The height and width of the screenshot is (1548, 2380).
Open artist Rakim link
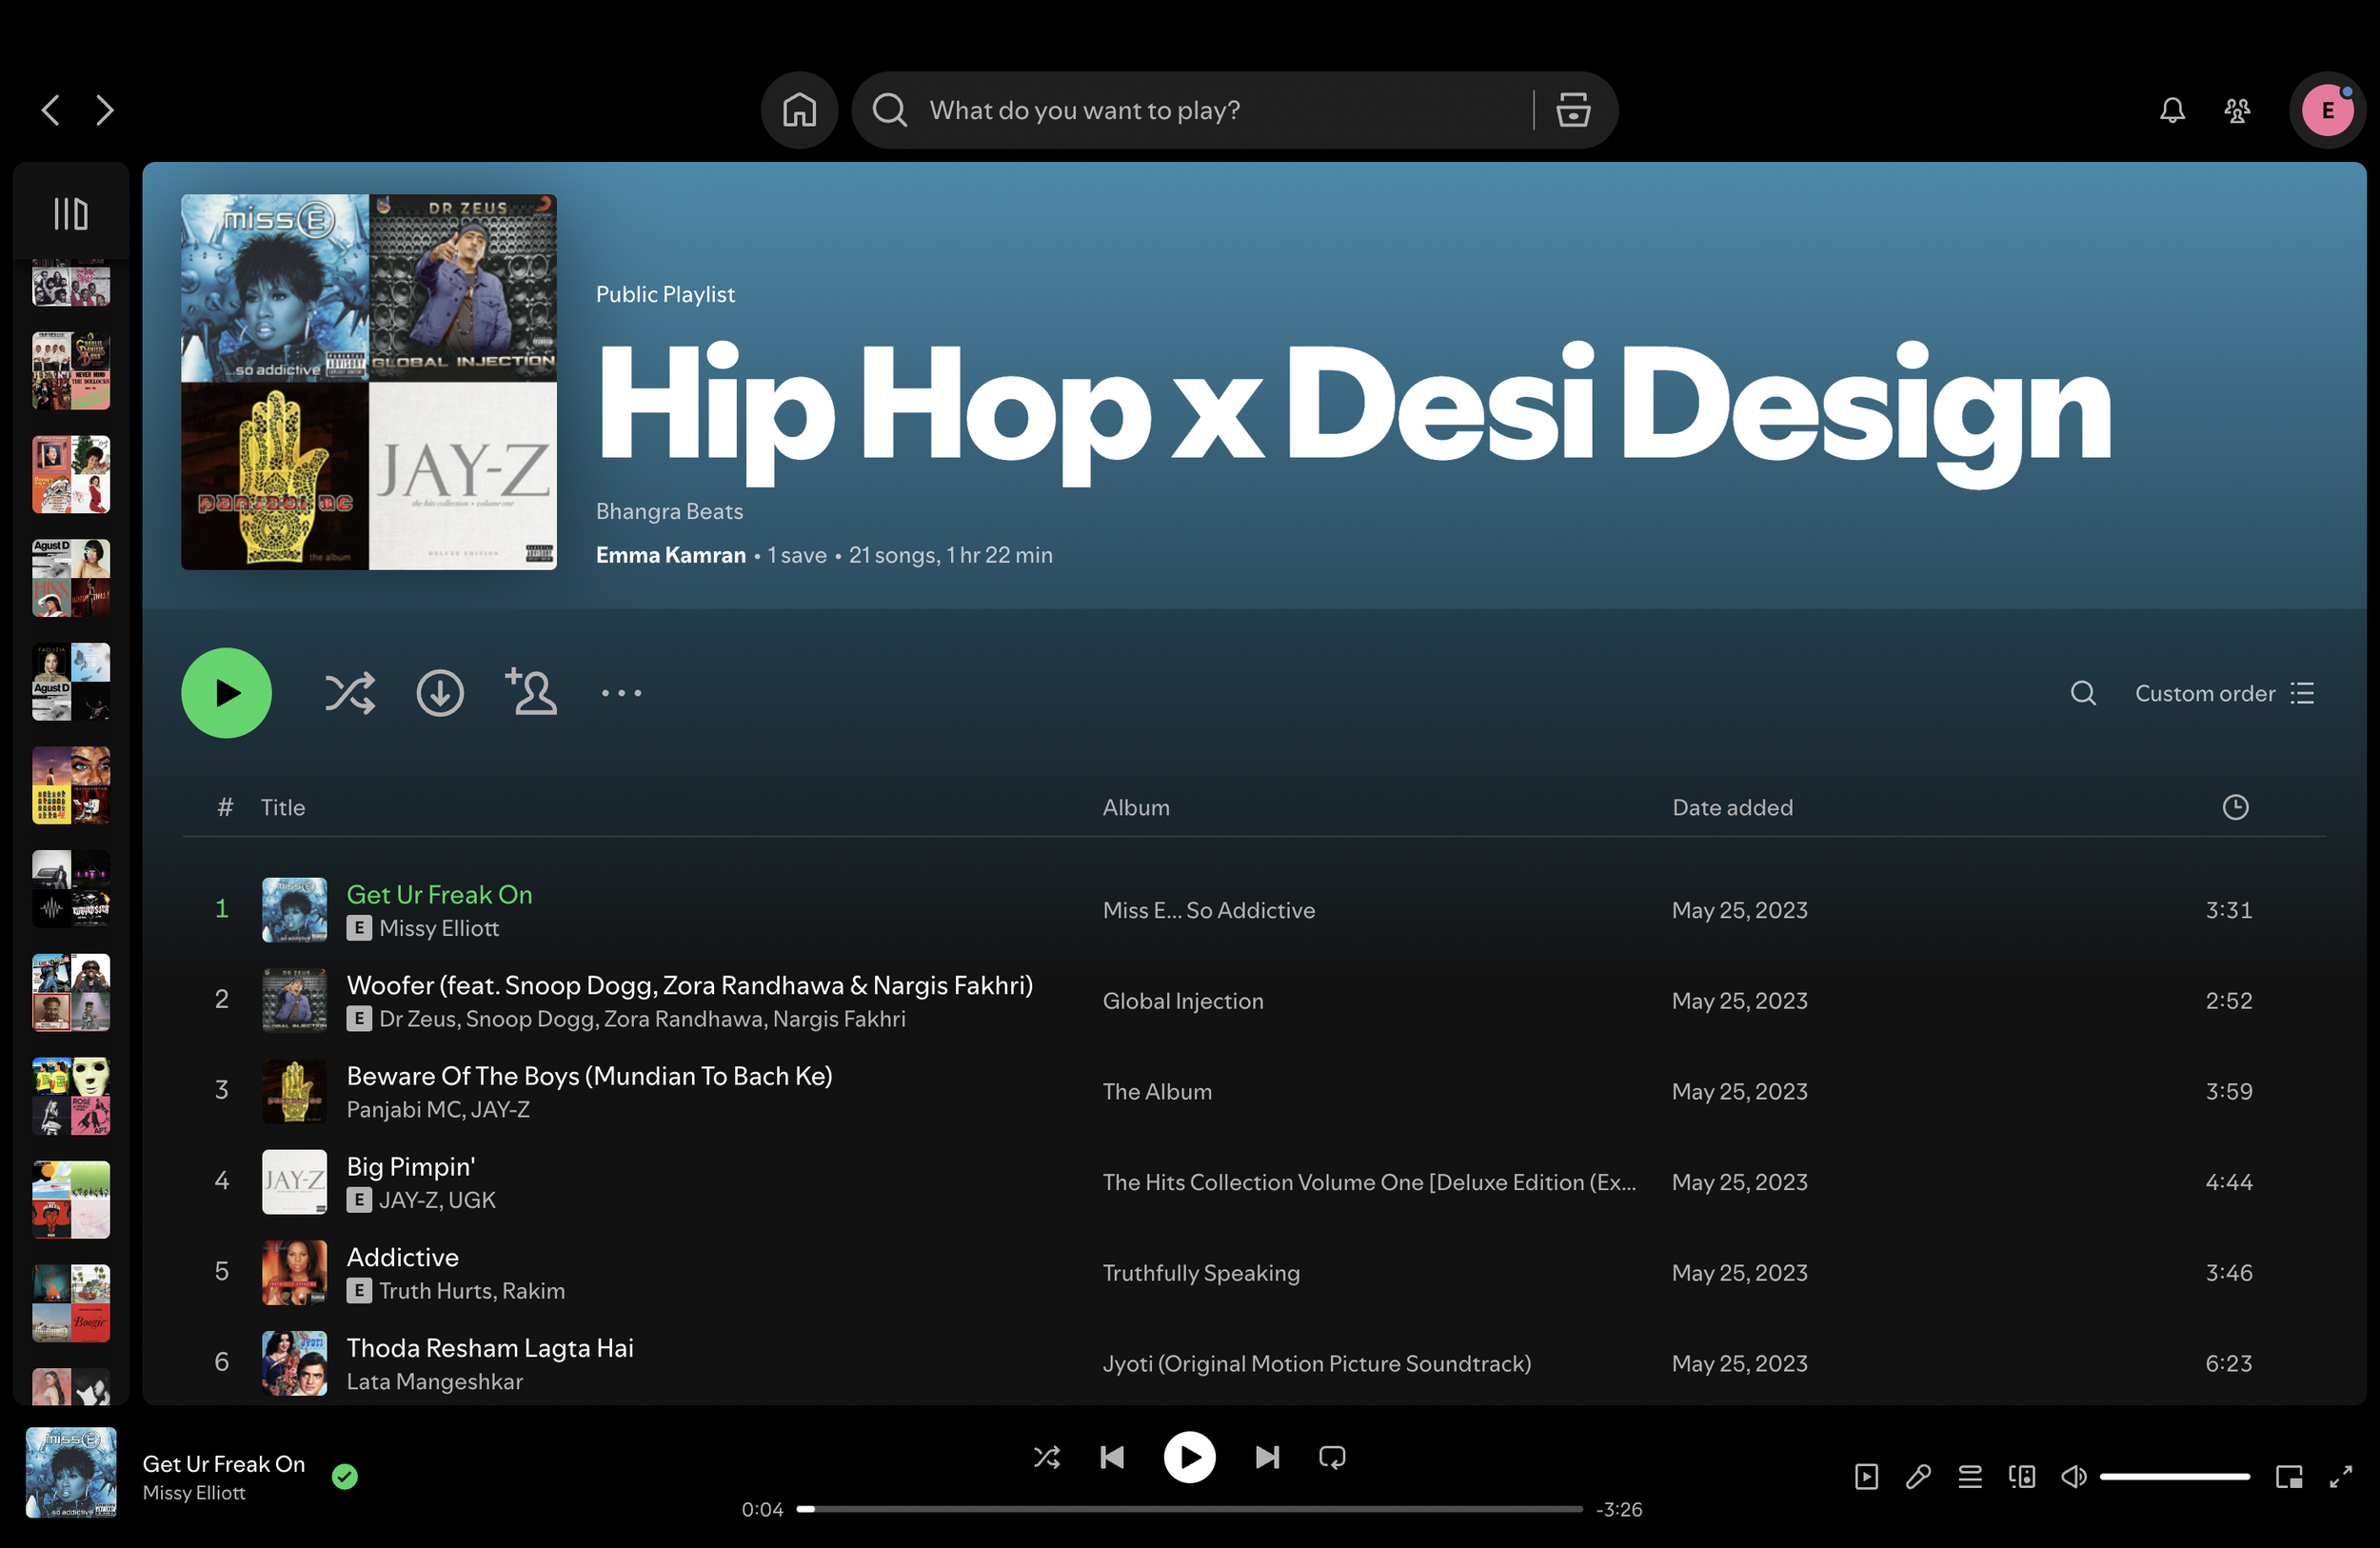pos(533,1291)
